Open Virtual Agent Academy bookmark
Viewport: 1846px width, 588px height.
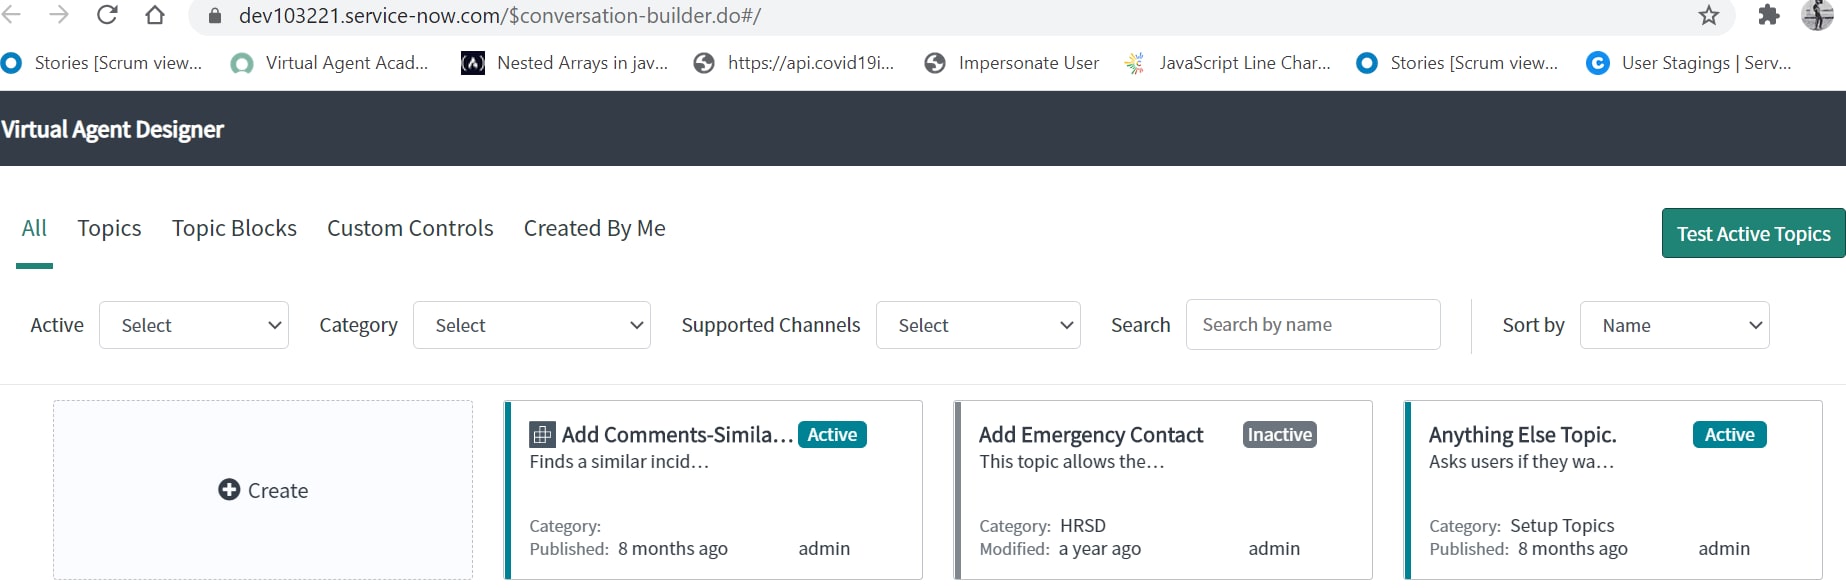[329, 63]
